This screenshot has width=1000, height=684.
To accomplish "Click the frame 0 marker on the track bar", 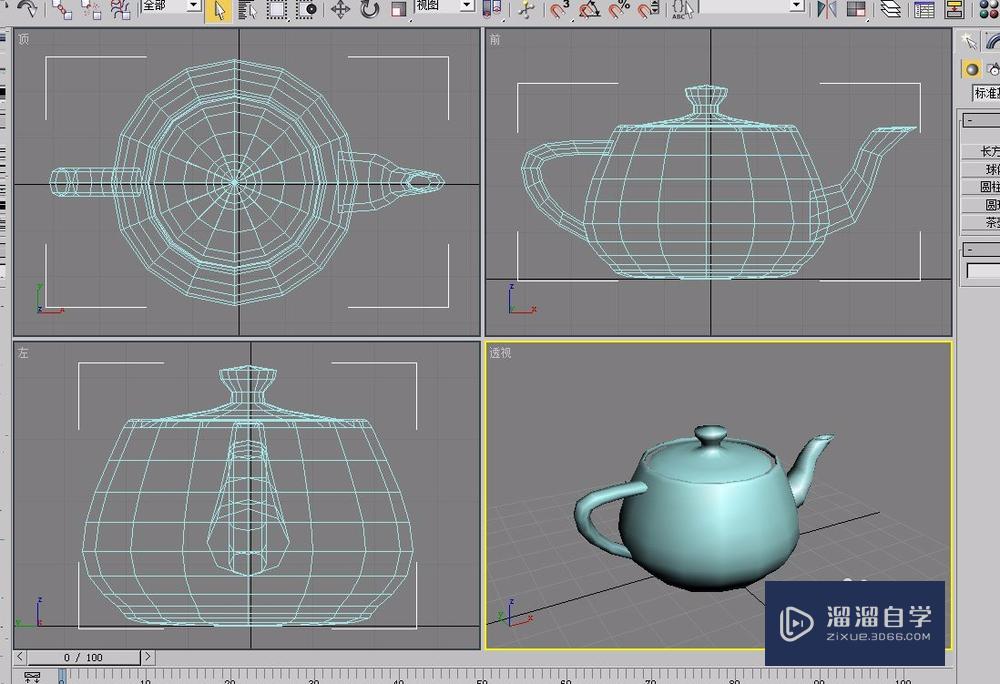I will [62, 676].
